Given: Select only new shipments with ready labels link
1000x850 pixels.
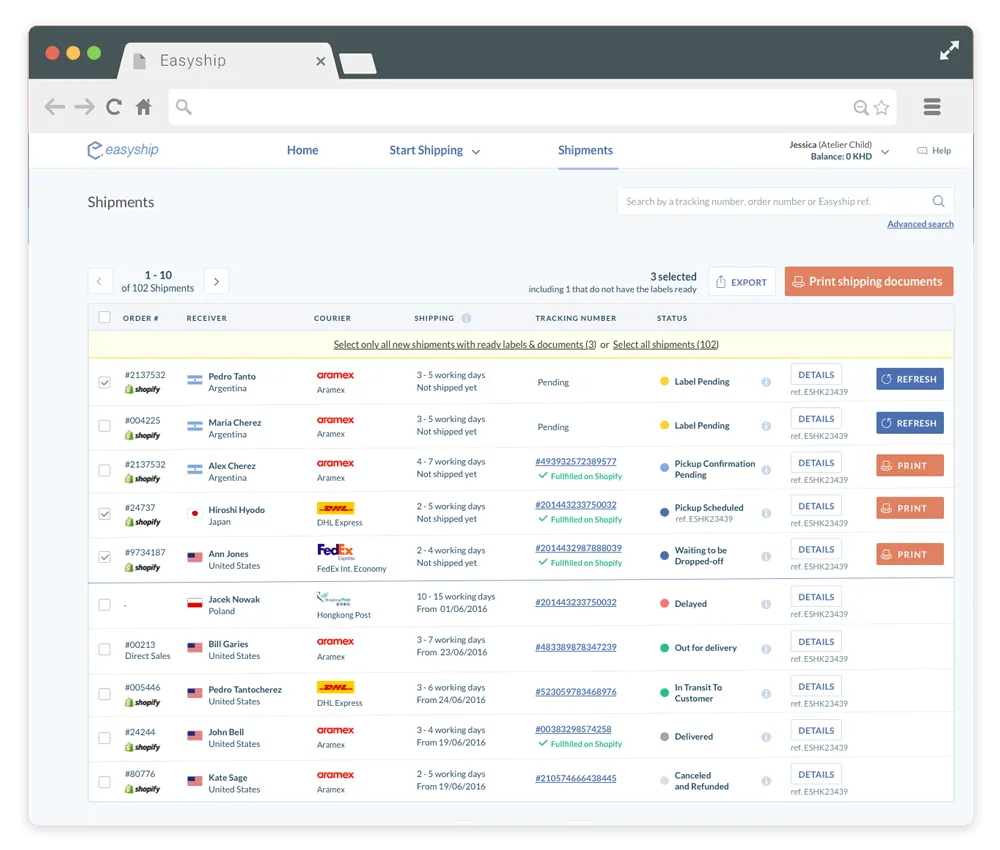Looking at the screenshot, I should click(464, 344).
